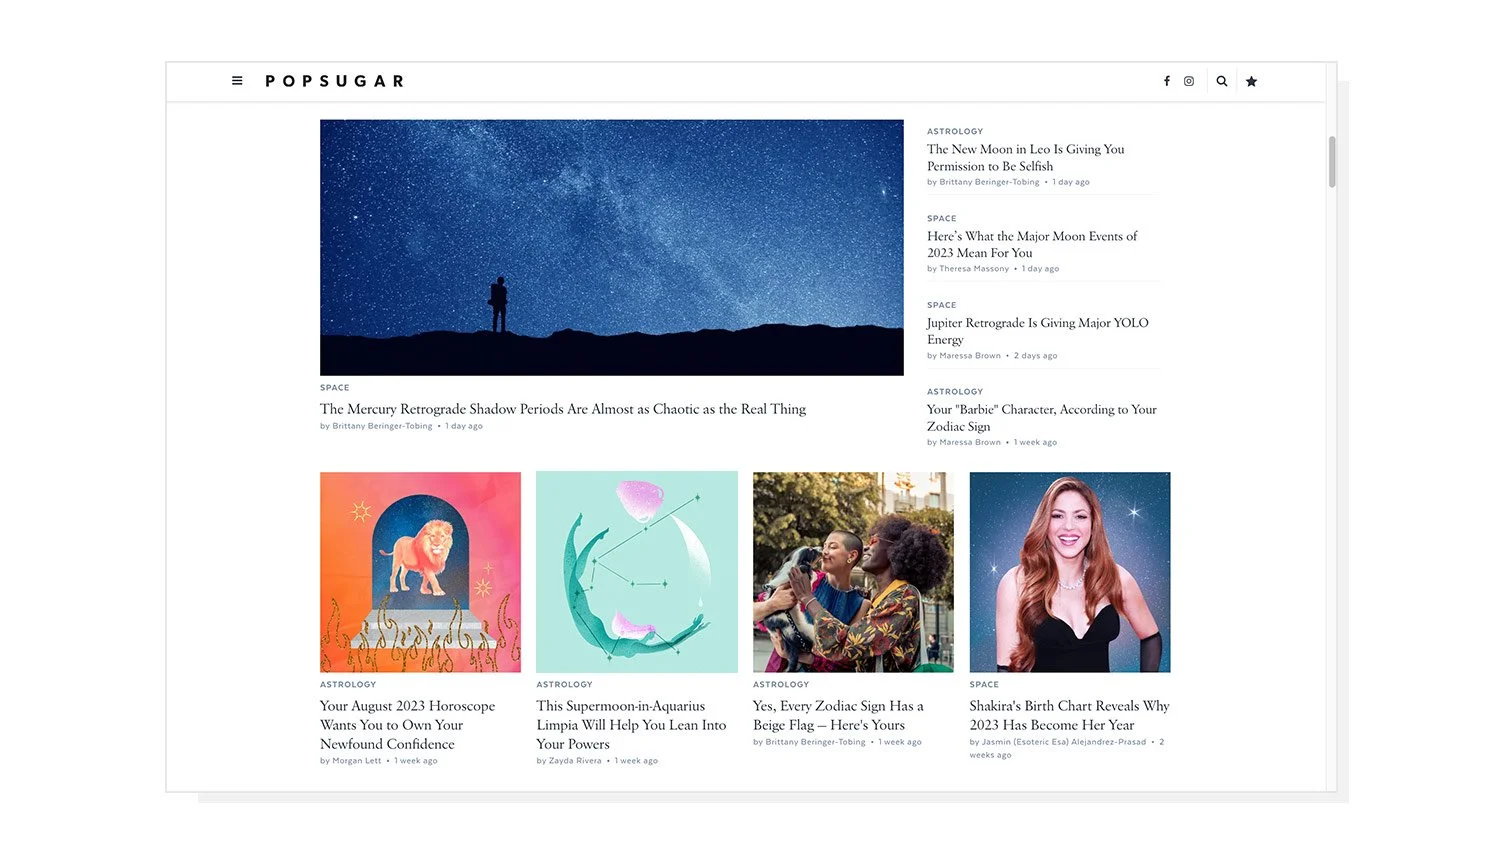
Task: Click SPACE label above Shakira headline
Action: click(x=984, y=685)
